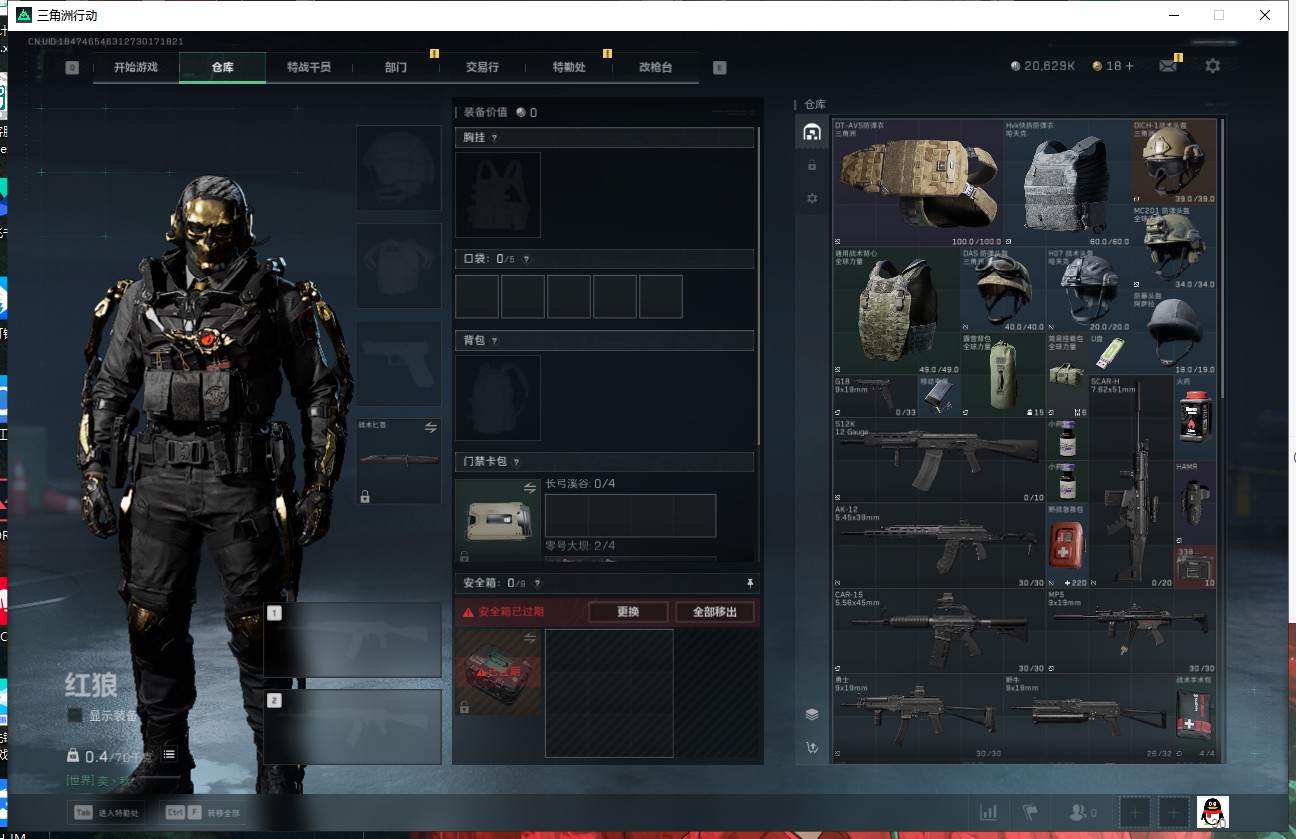This screenshot has width=1296, height=839.
Task: Open the mail envelope icon
Action: pos(1168,66)
